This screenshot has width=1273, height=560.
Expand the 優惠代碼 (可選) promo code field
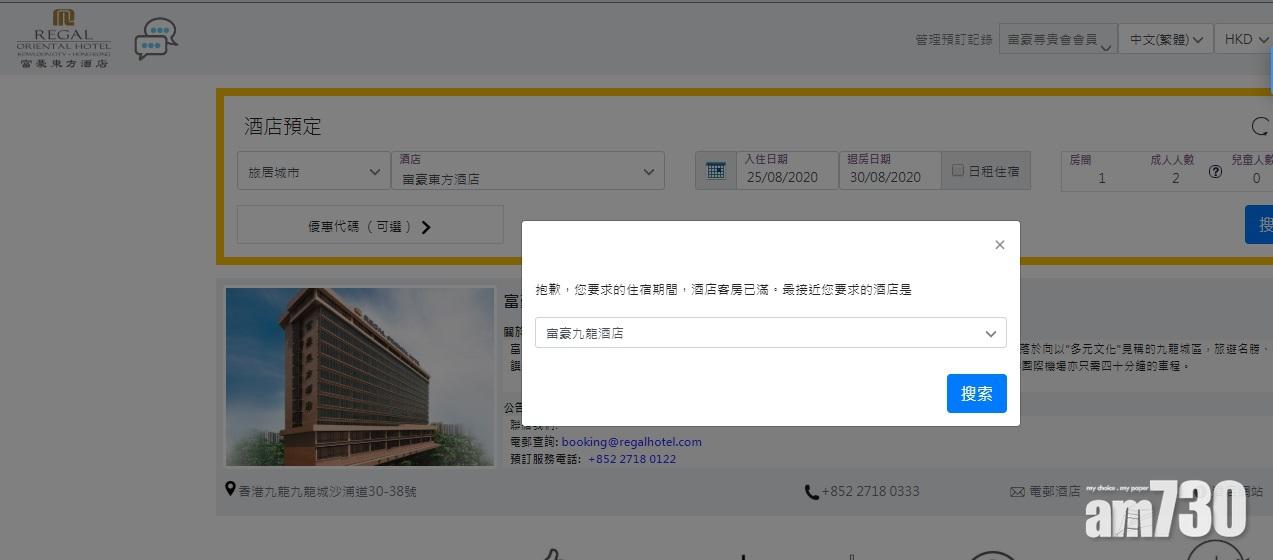[369, 226]
